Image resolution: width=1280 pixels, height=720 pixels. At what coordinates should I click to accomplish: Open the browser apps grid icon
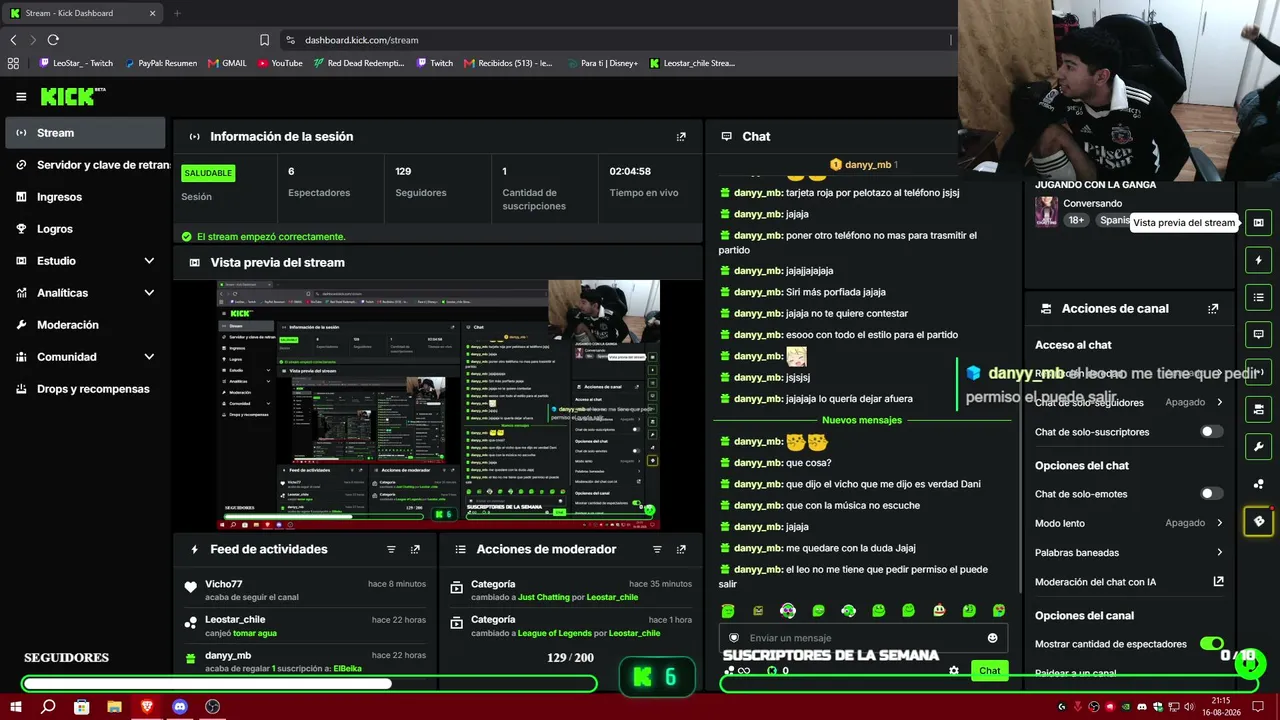point(13,63)
